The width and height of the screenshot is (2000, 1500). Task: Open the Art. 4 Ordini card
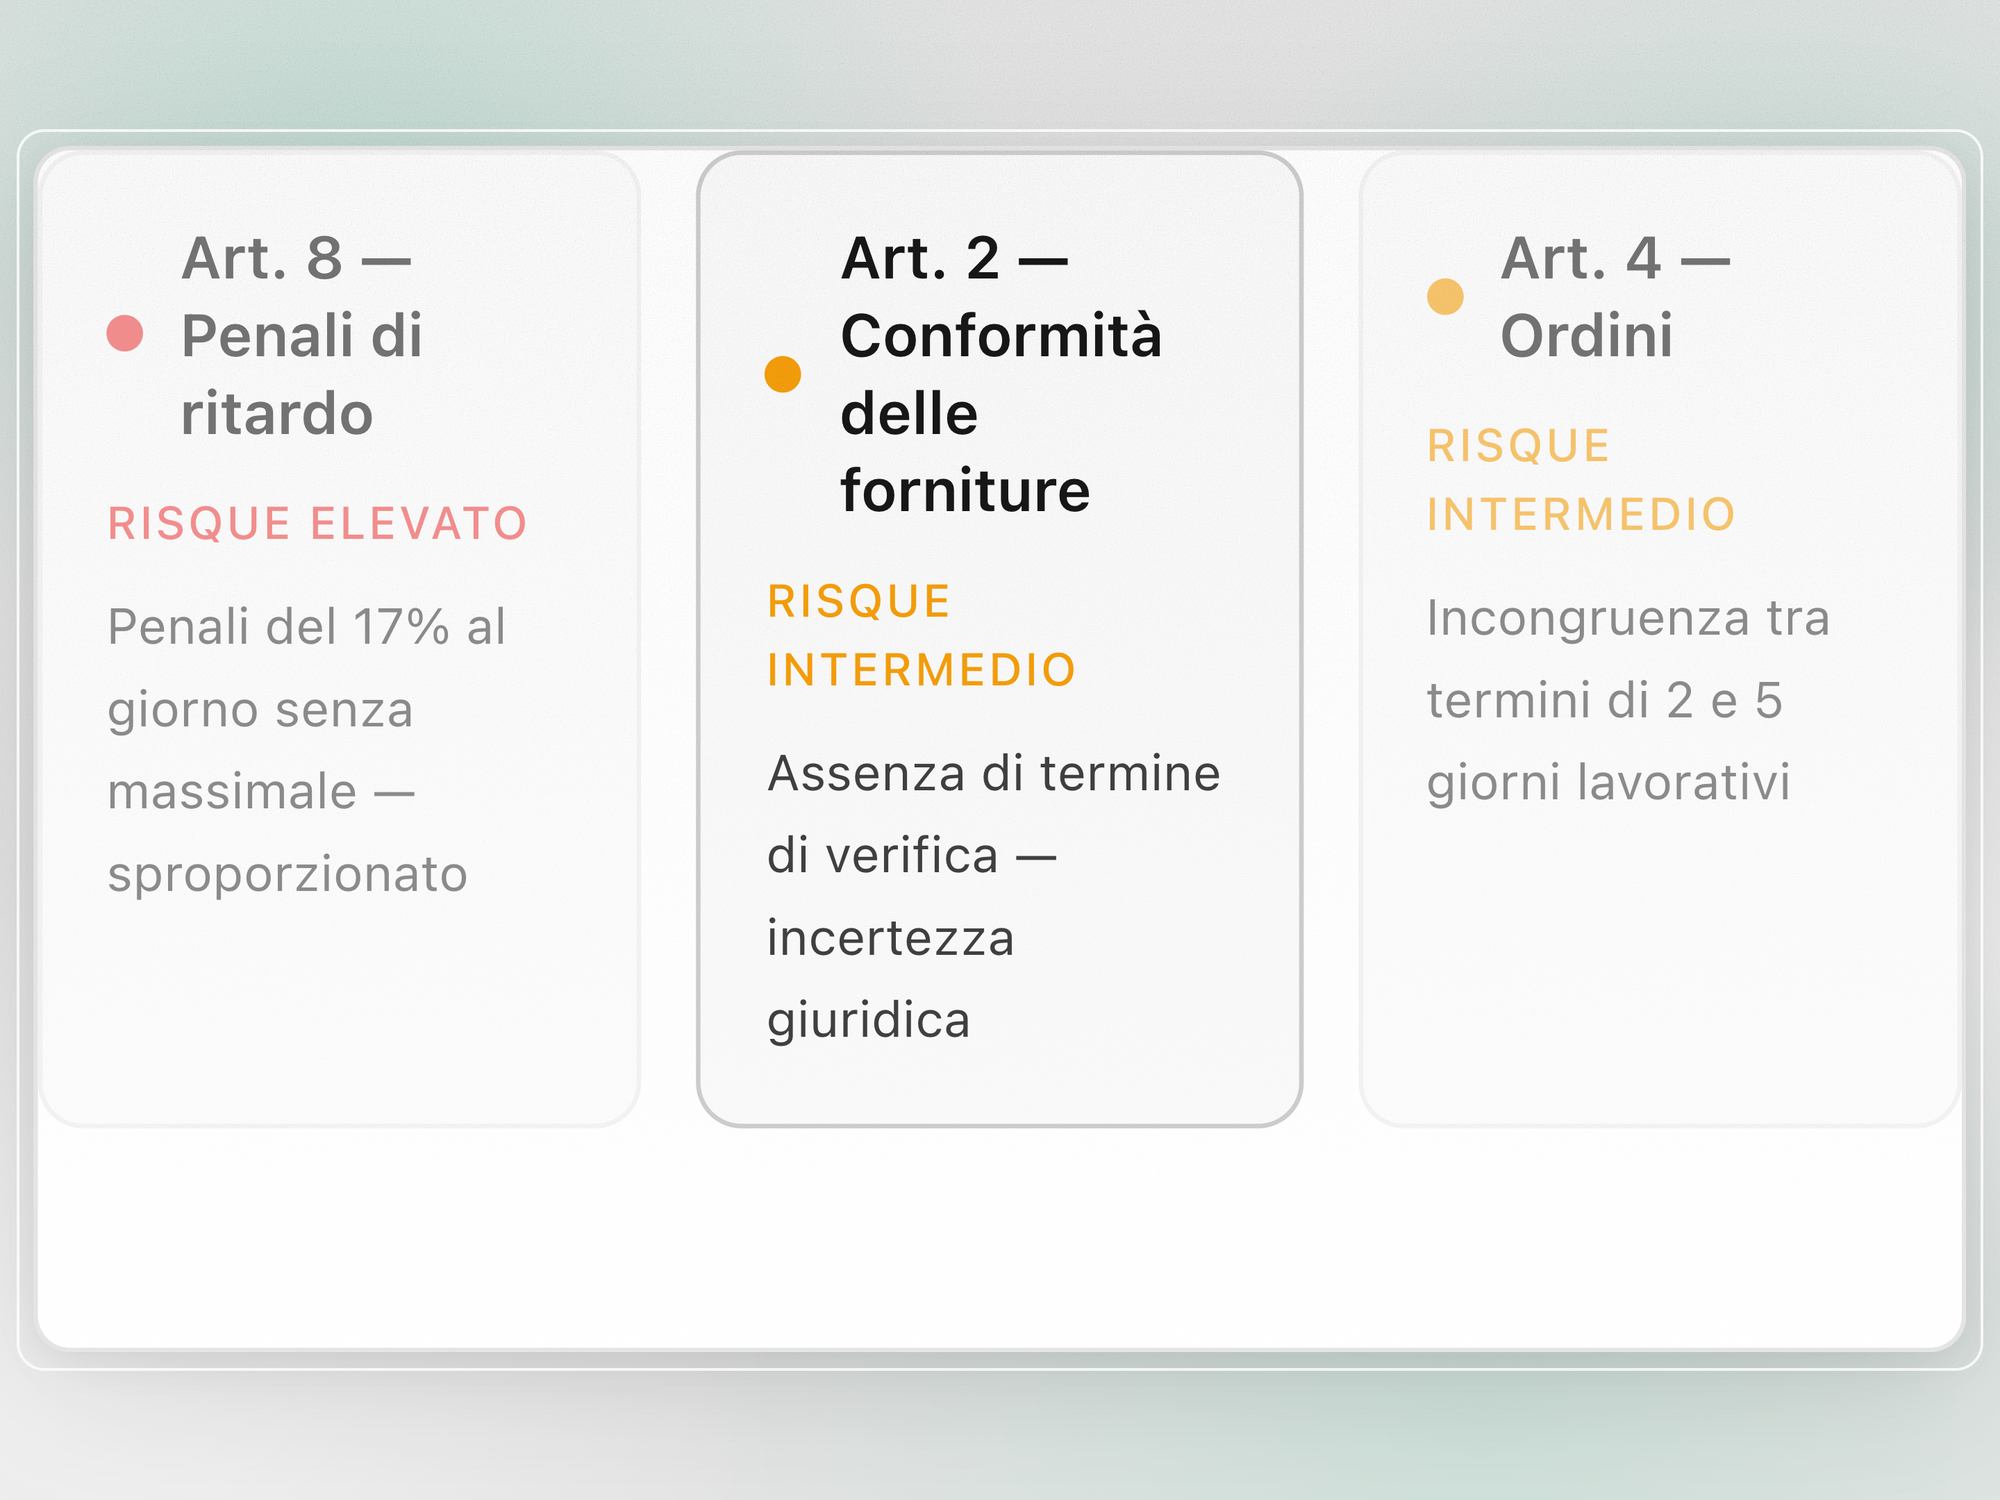click(1659, 638)
